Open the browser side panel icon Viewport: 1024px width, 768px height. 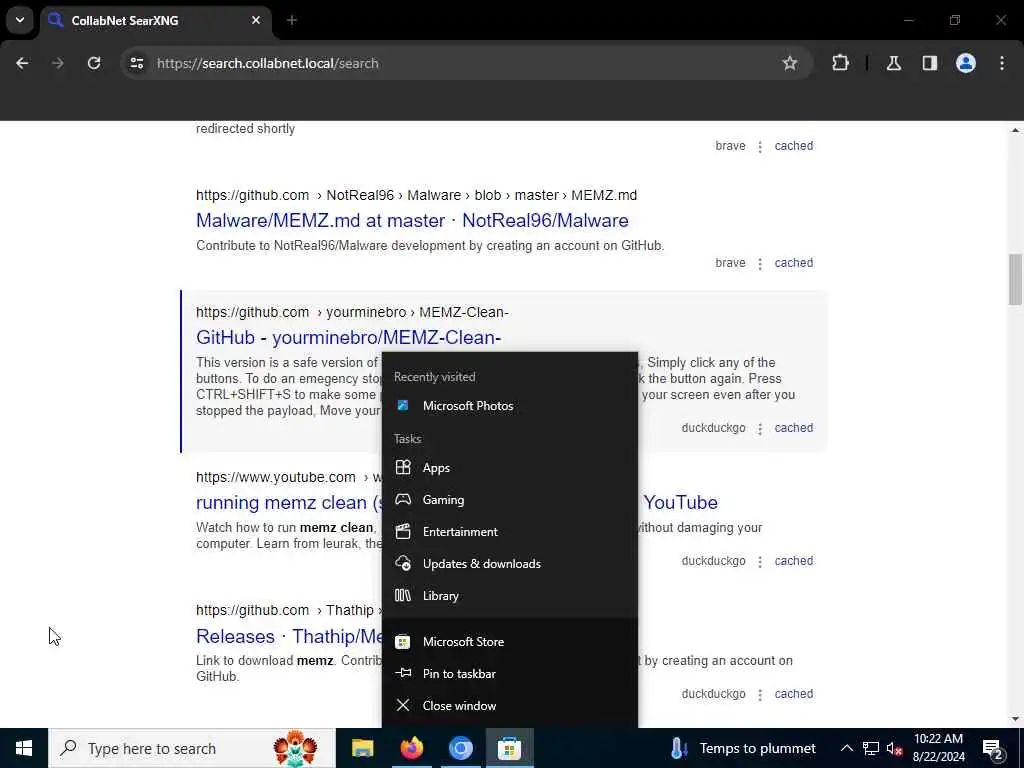tap(929, 63)
